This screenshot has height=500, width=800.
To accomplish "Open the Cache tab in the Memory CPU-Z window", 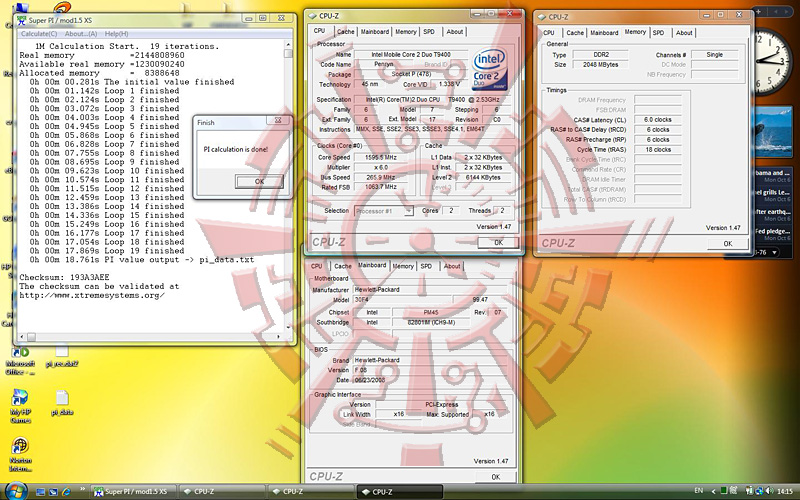I will (x=575, y=33).
